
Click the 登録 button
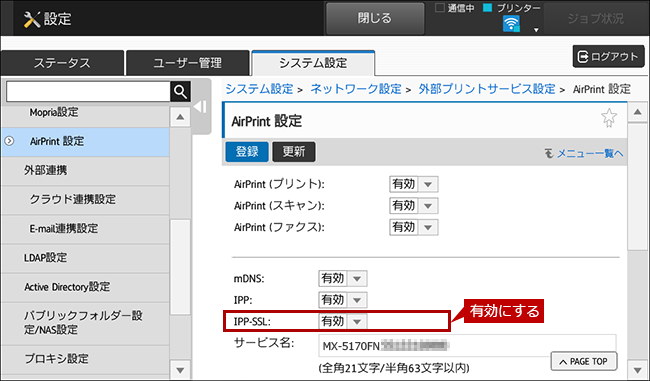pyautogui.click(x=247, y=152)
